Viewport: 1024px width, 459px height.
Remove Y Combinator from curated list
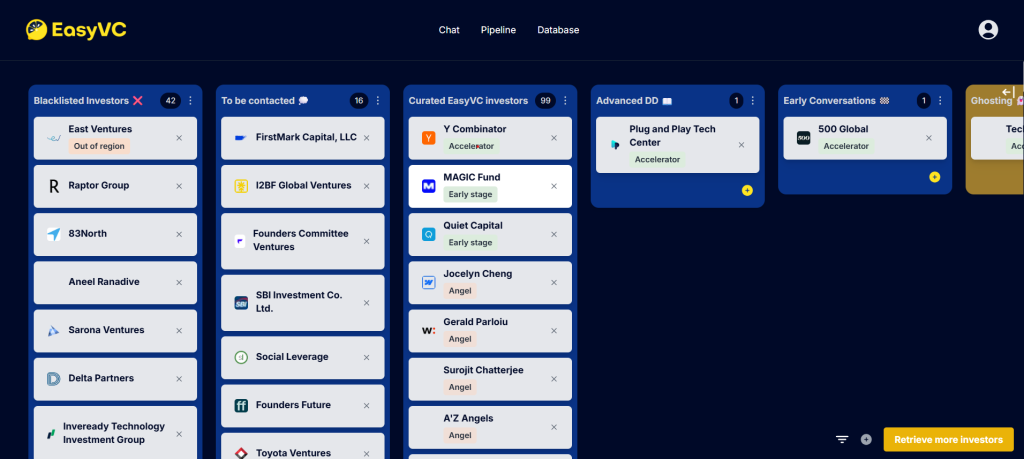click(555, 138)
